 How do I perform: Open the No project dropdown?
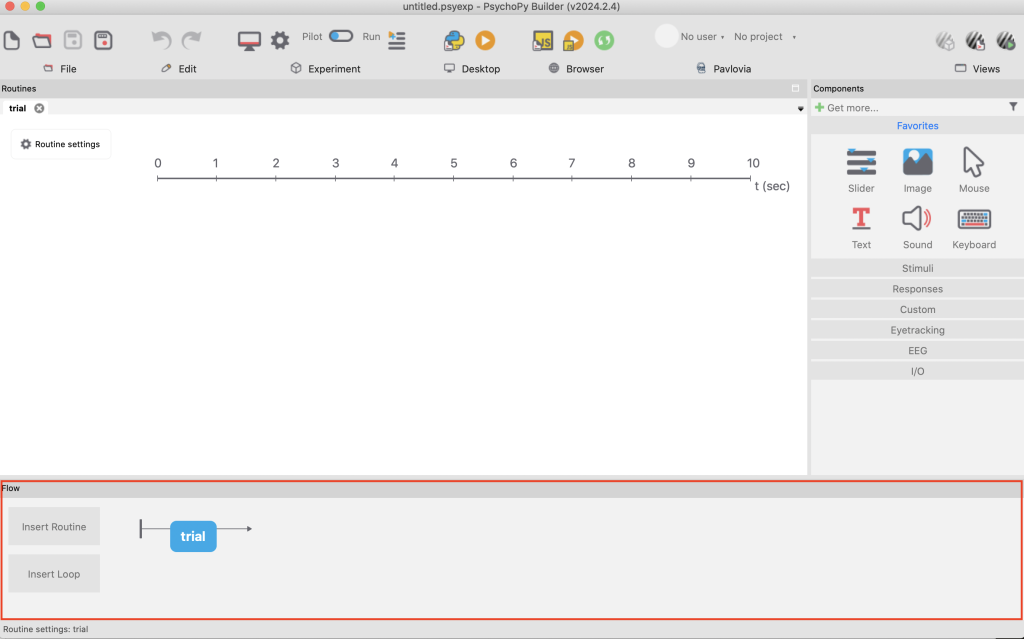[764, 37]
